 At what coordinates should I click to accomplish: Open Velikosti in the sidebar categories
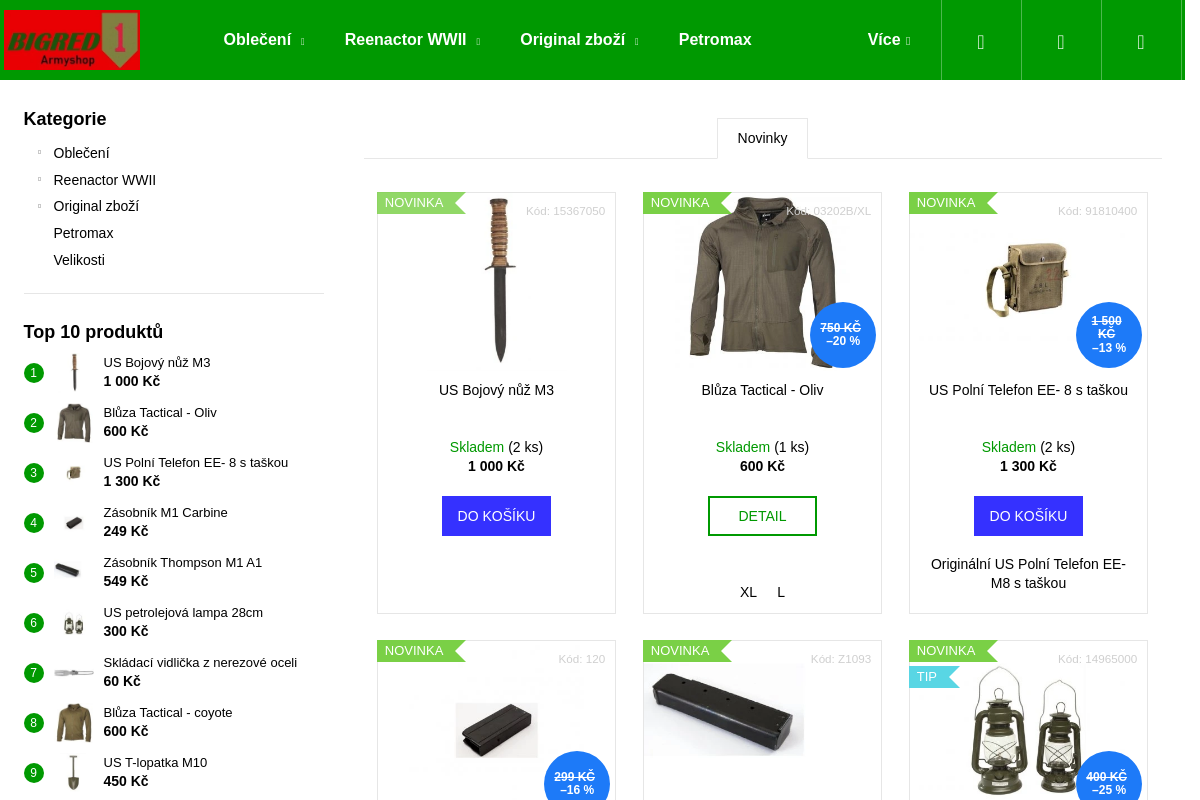pyautogui.click(x=79, y=260)
